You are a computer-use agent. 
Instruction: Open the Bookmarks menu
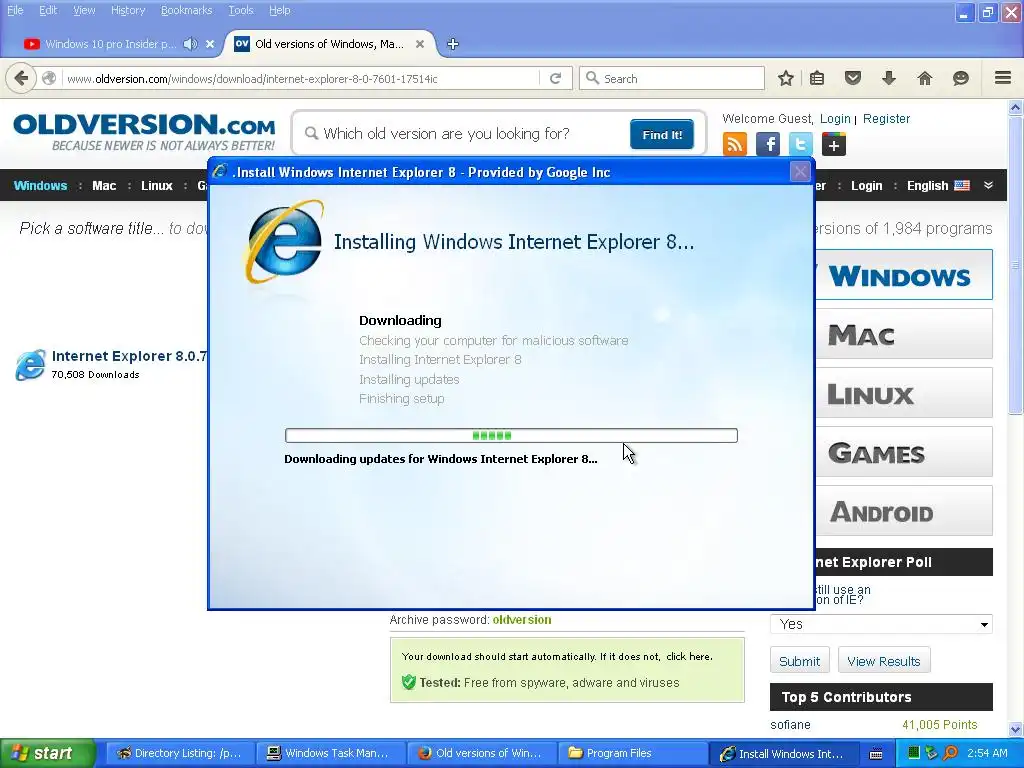pyautogui.click(x=186, y=10)
